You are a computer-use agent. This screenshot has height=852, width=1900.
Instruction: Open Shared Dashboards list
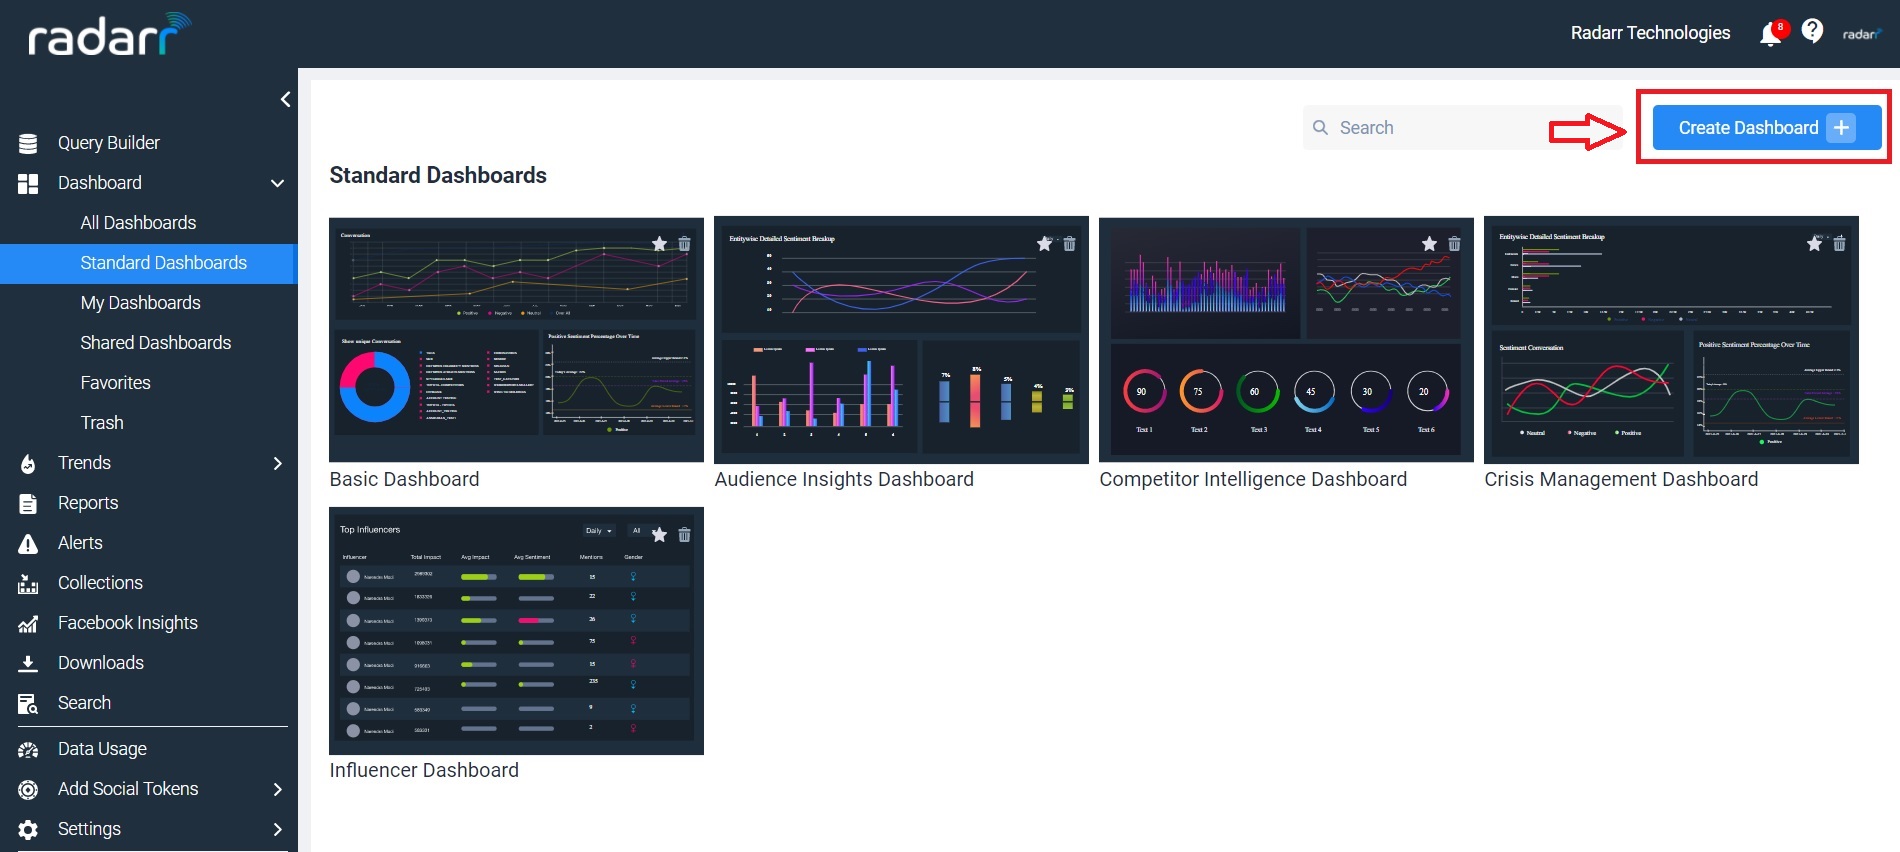[x=155, y=343]
